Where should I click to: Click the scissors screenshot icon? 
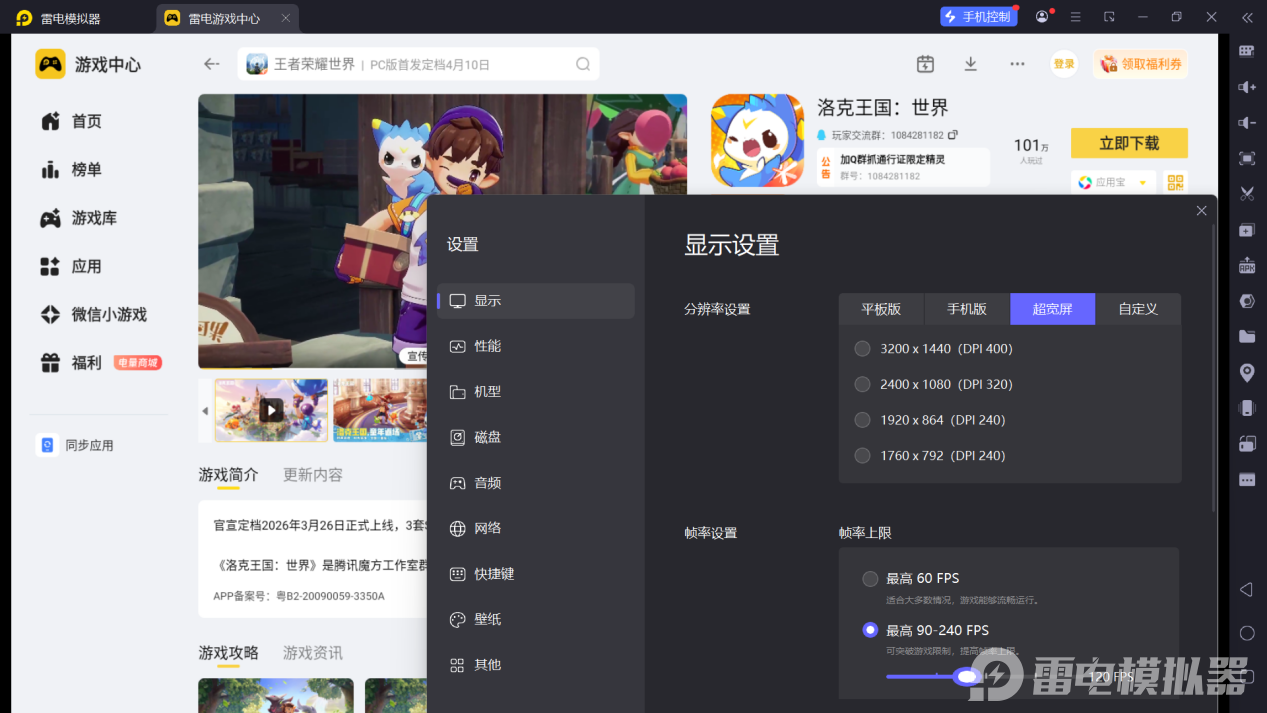(x=1247, y=194)
